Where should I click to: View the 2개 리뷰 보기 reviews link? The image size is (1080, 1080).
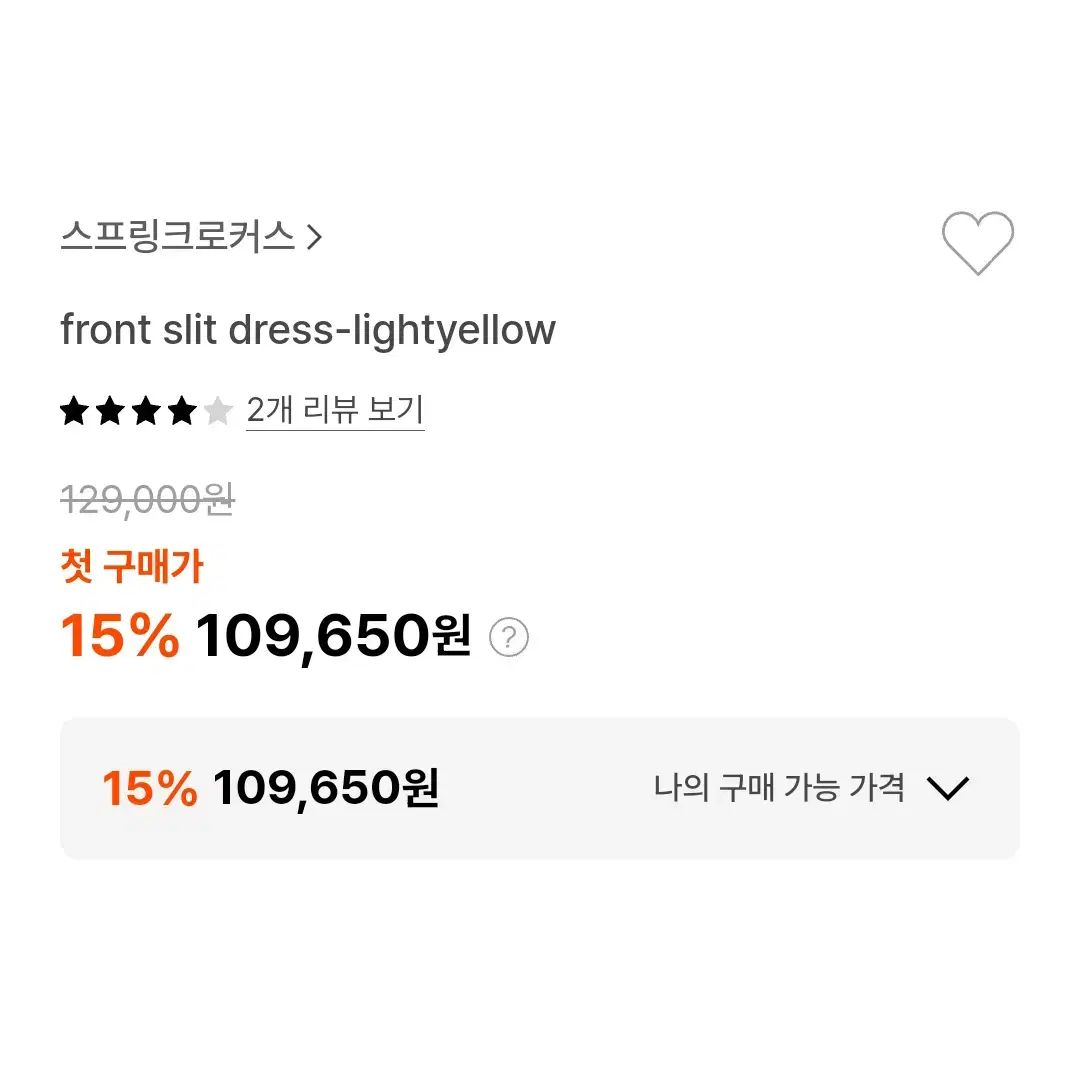pos(335,411)
